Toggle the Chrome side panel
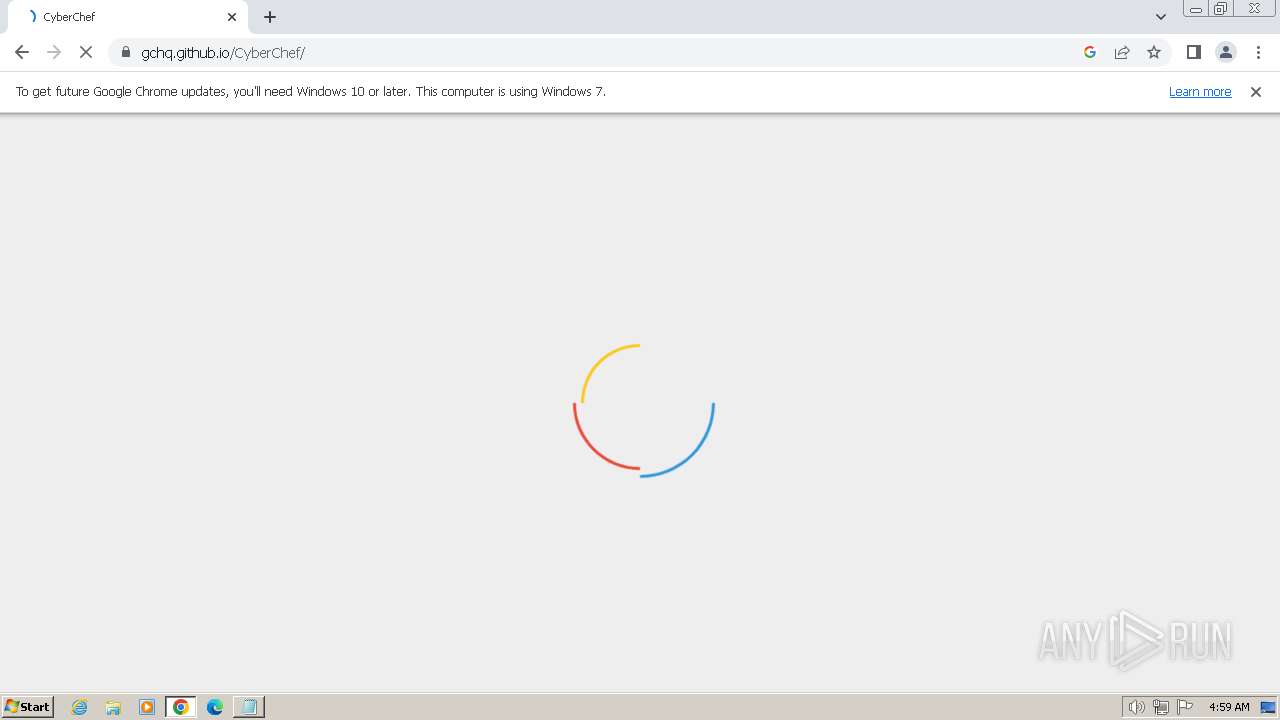This screenshot has height=720, width=1280. (1194, 52)
